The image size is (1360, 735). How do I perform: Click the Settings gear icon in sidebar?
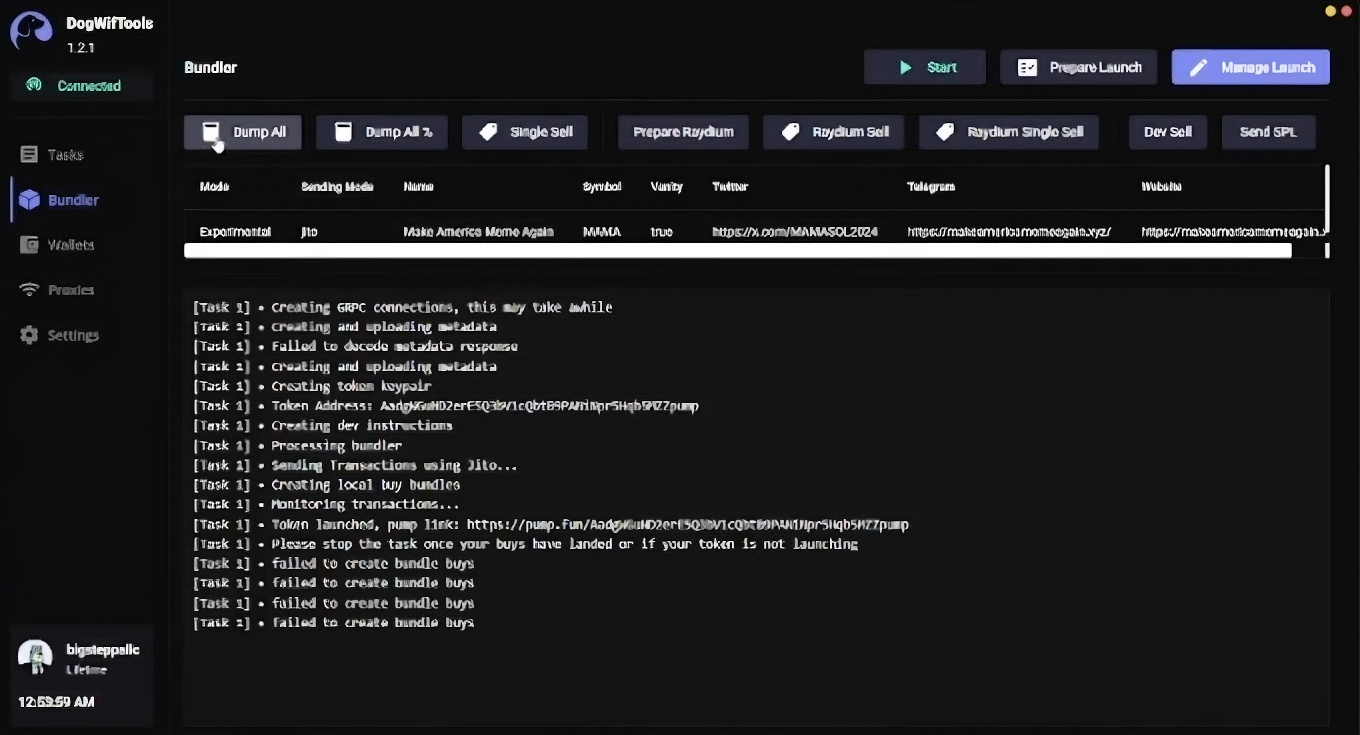[x=29, y=334]
